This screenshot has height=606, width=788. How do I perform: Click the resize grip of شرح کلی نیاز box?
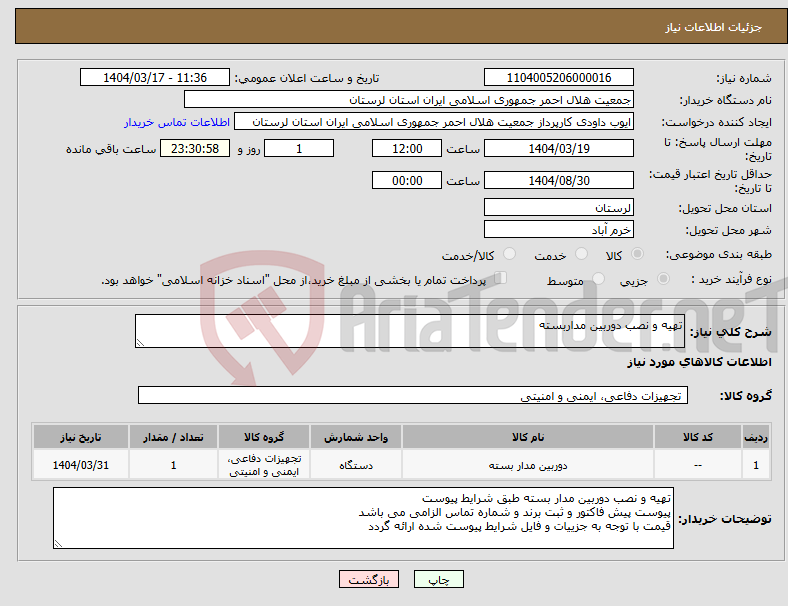(x=140, y=343)
